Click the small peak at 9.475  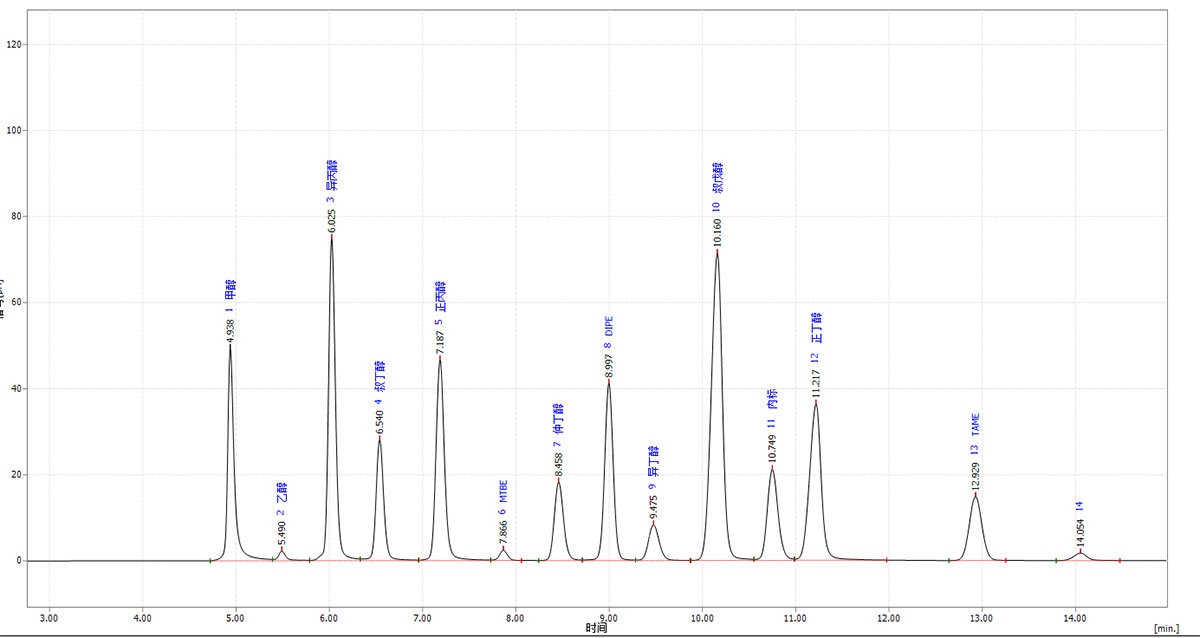click(653, 522)
